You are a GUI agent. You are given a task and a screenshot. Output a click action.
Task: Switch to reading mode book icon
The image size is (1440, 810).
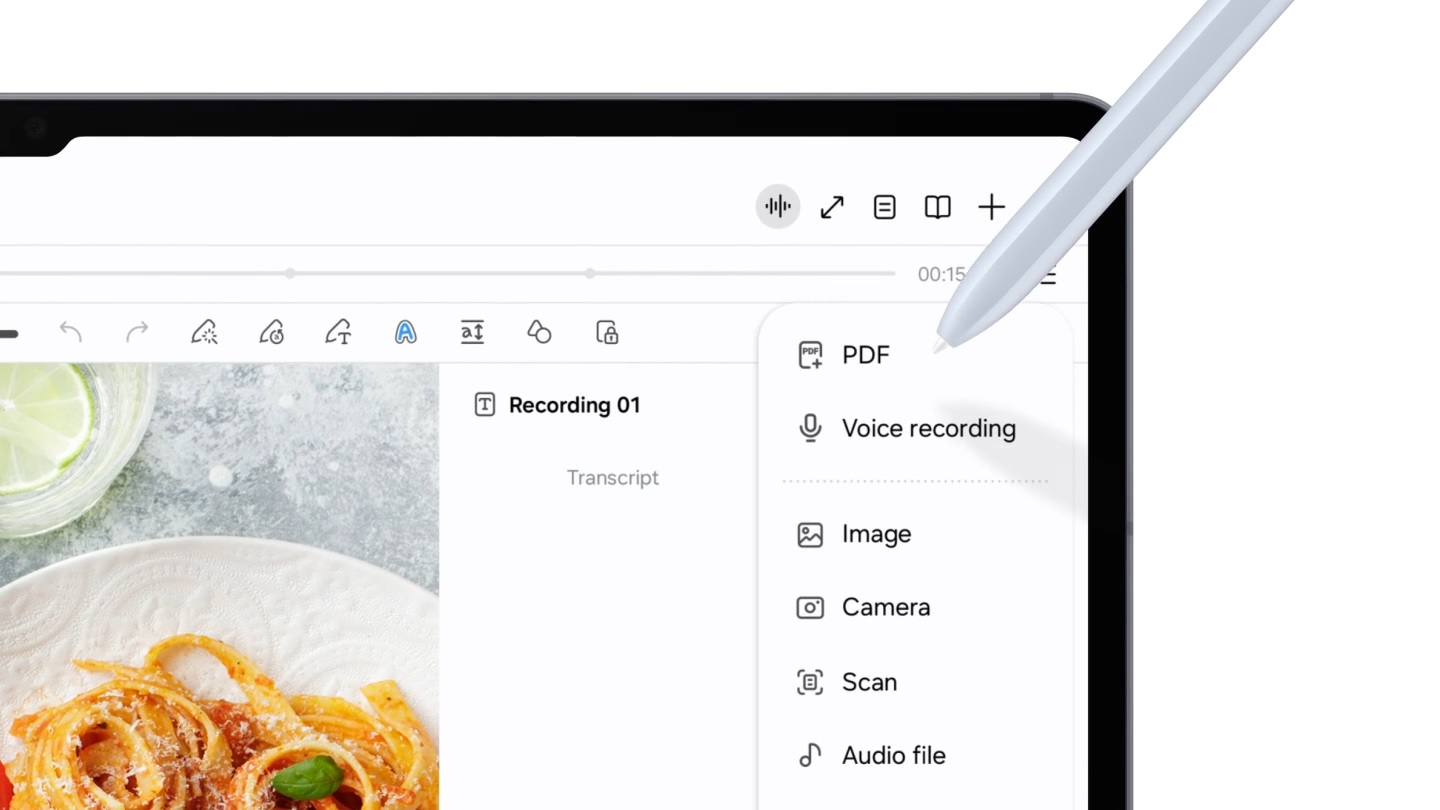click(x=937, y=207)
